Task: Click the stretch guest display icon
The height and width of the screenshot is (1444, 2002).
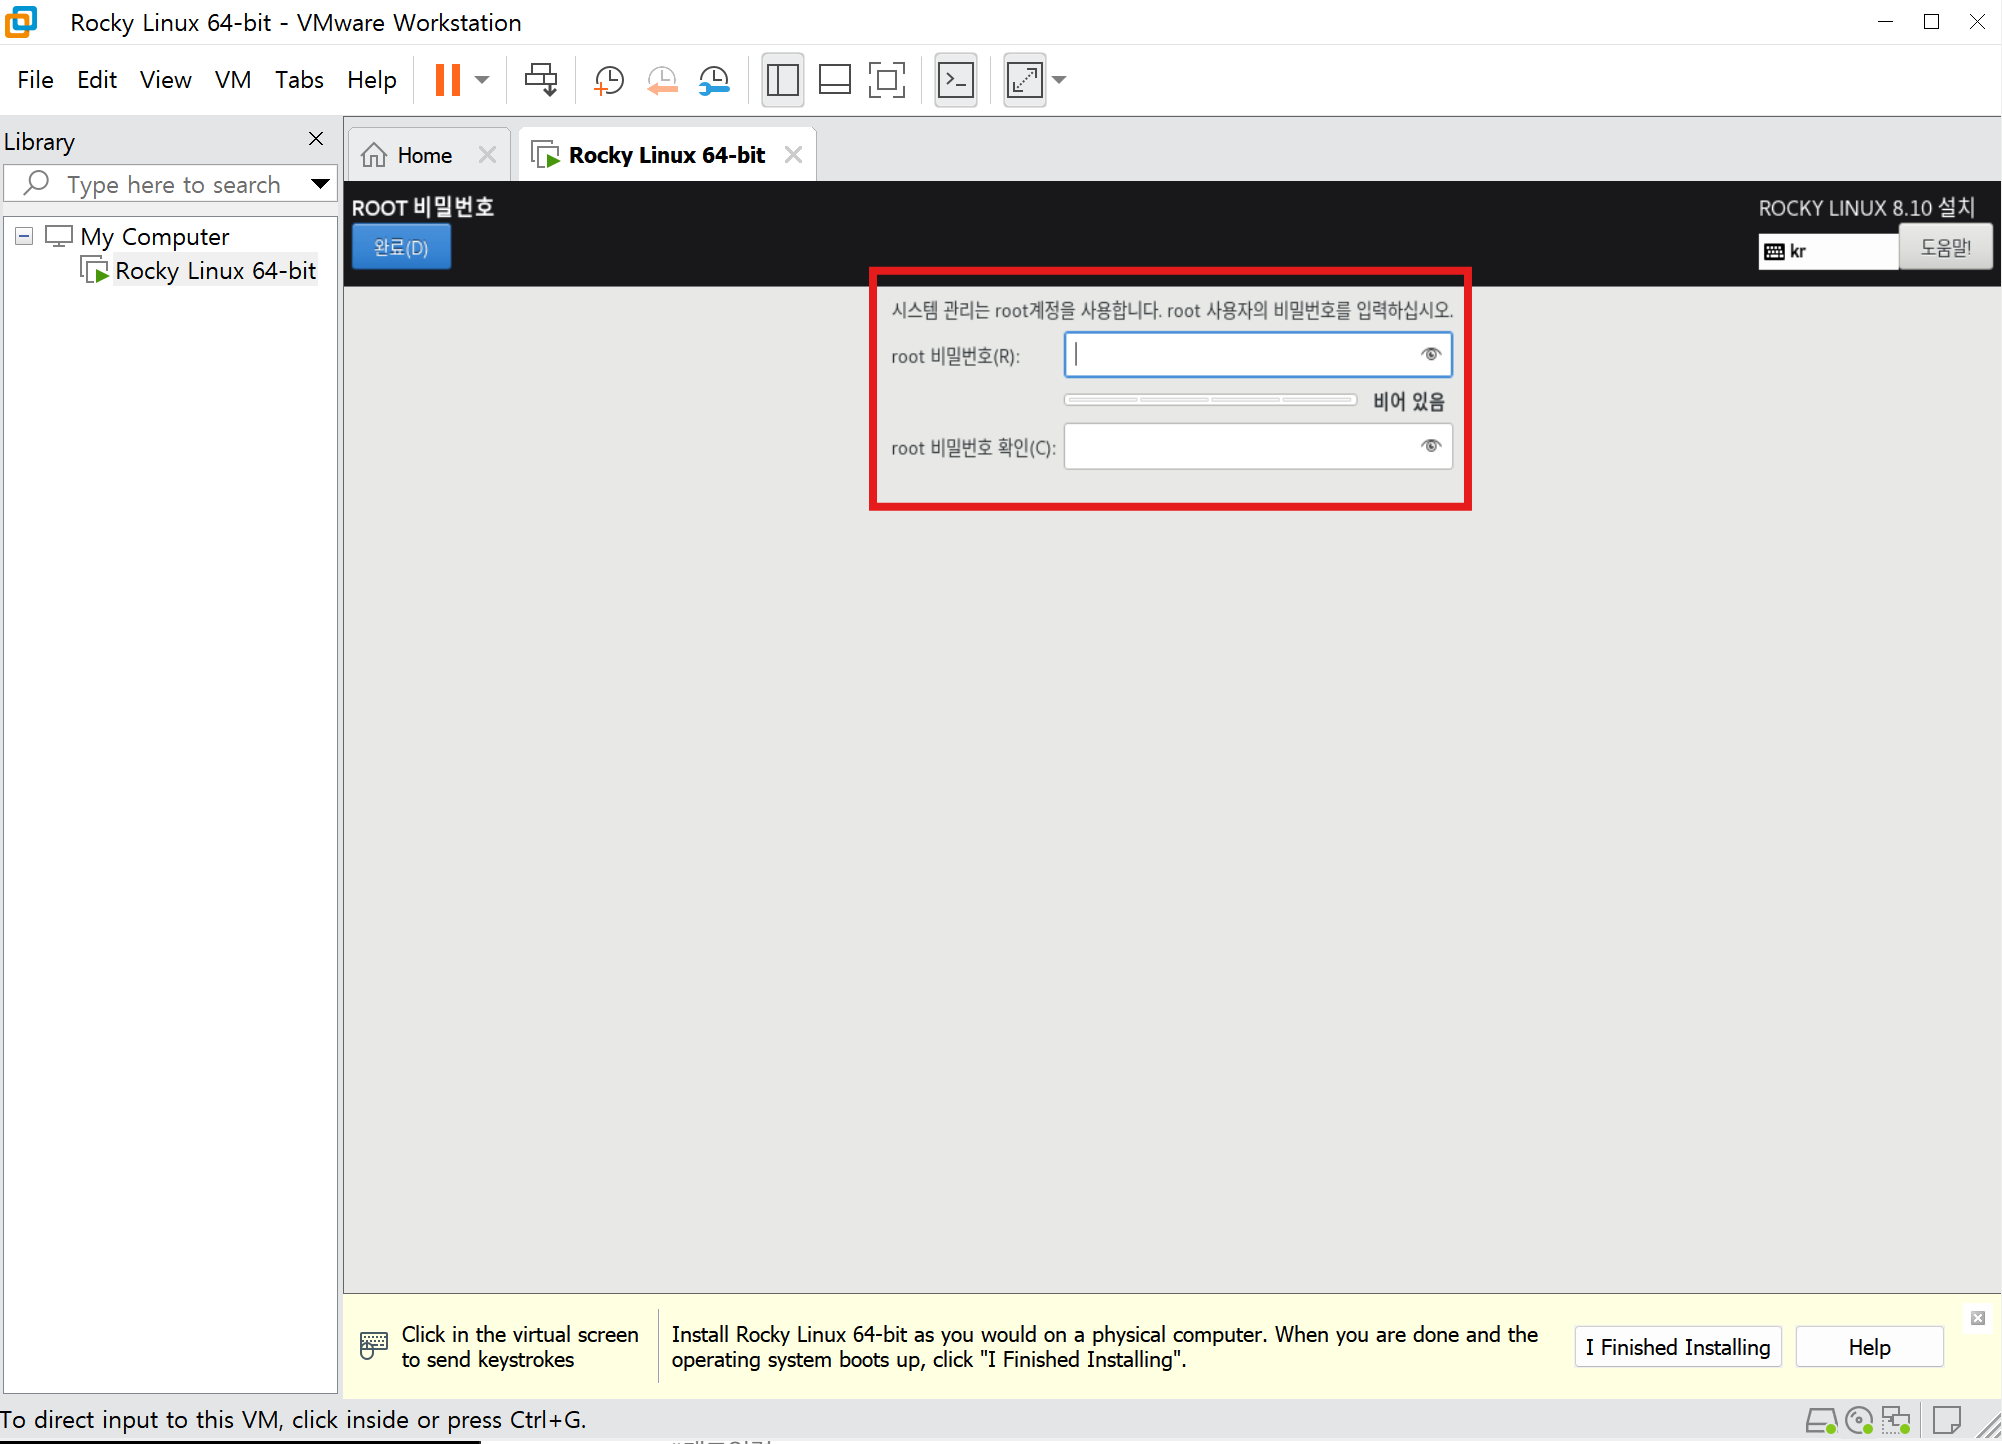Action: tap(1025, 80)
